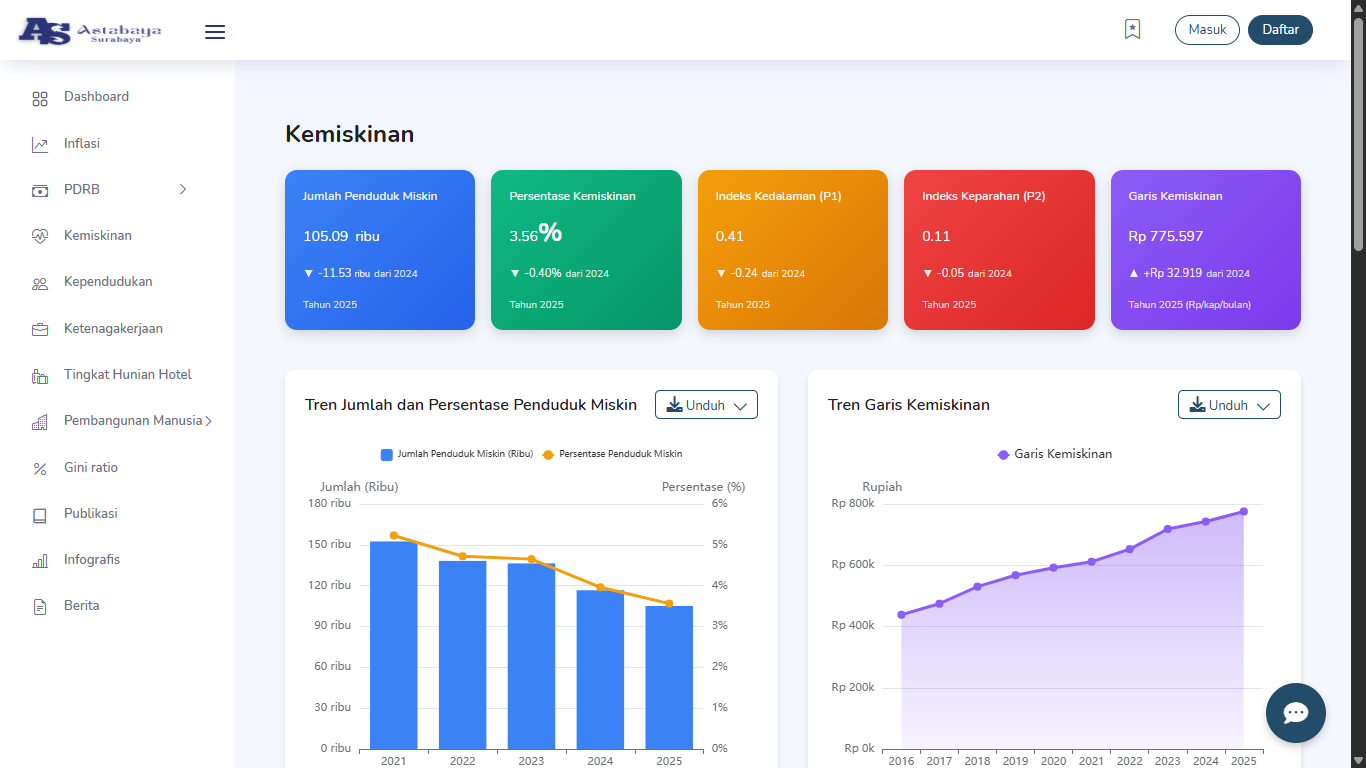Toggle the hamburger sidebar menu

coord(215,32)
